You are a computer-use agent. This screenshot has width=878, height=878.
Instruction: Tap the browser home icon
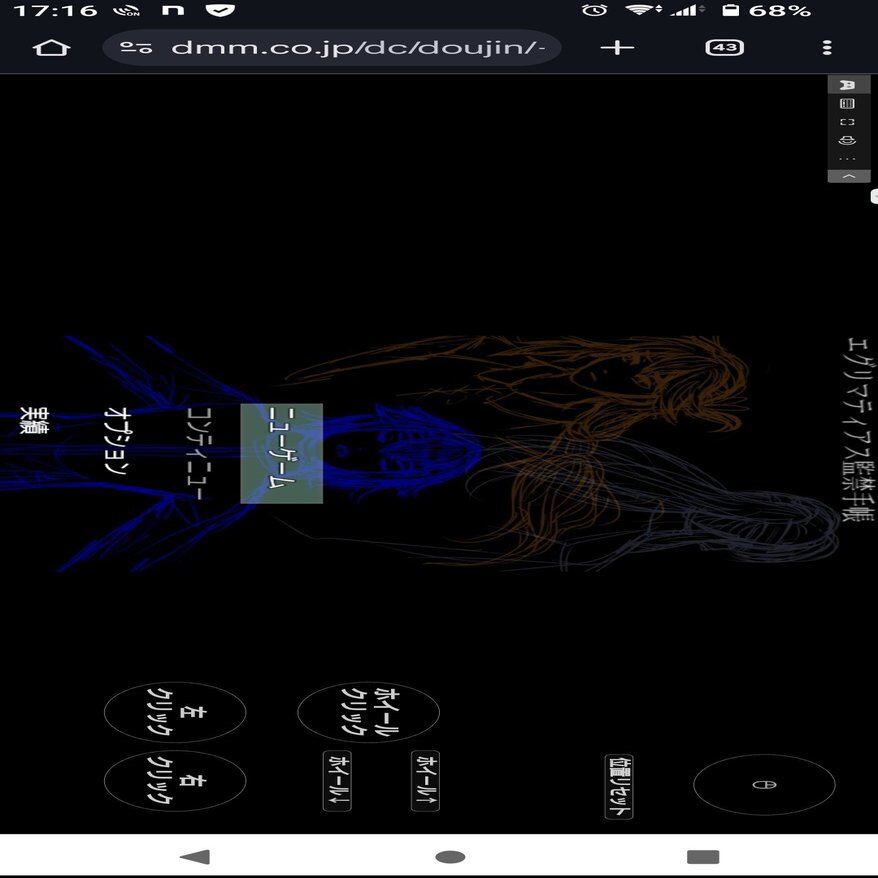pyautogui.click(x=52, y=48)
